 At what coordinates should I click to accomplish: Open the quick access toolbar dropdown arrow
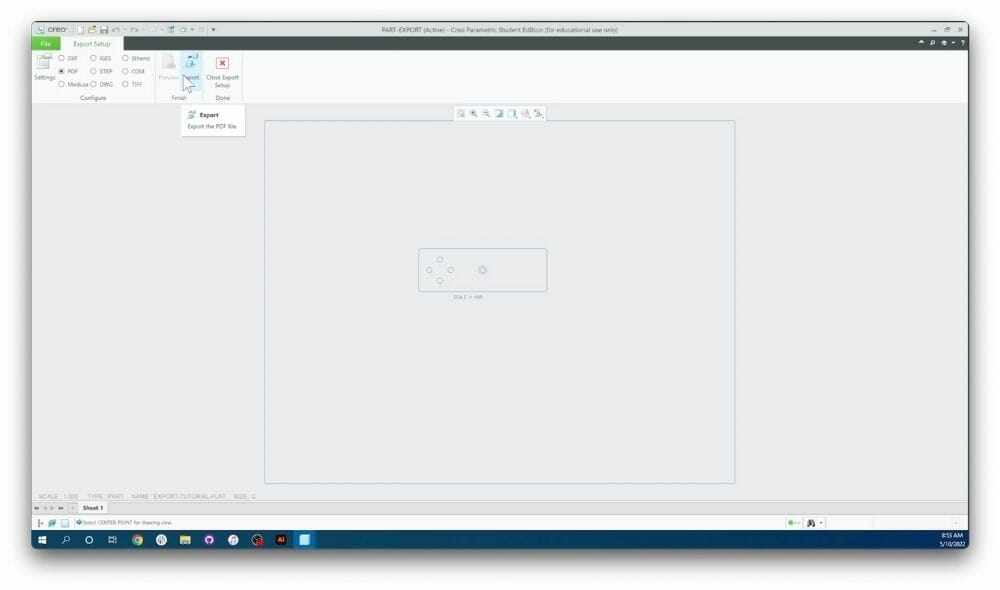point(212,30)
